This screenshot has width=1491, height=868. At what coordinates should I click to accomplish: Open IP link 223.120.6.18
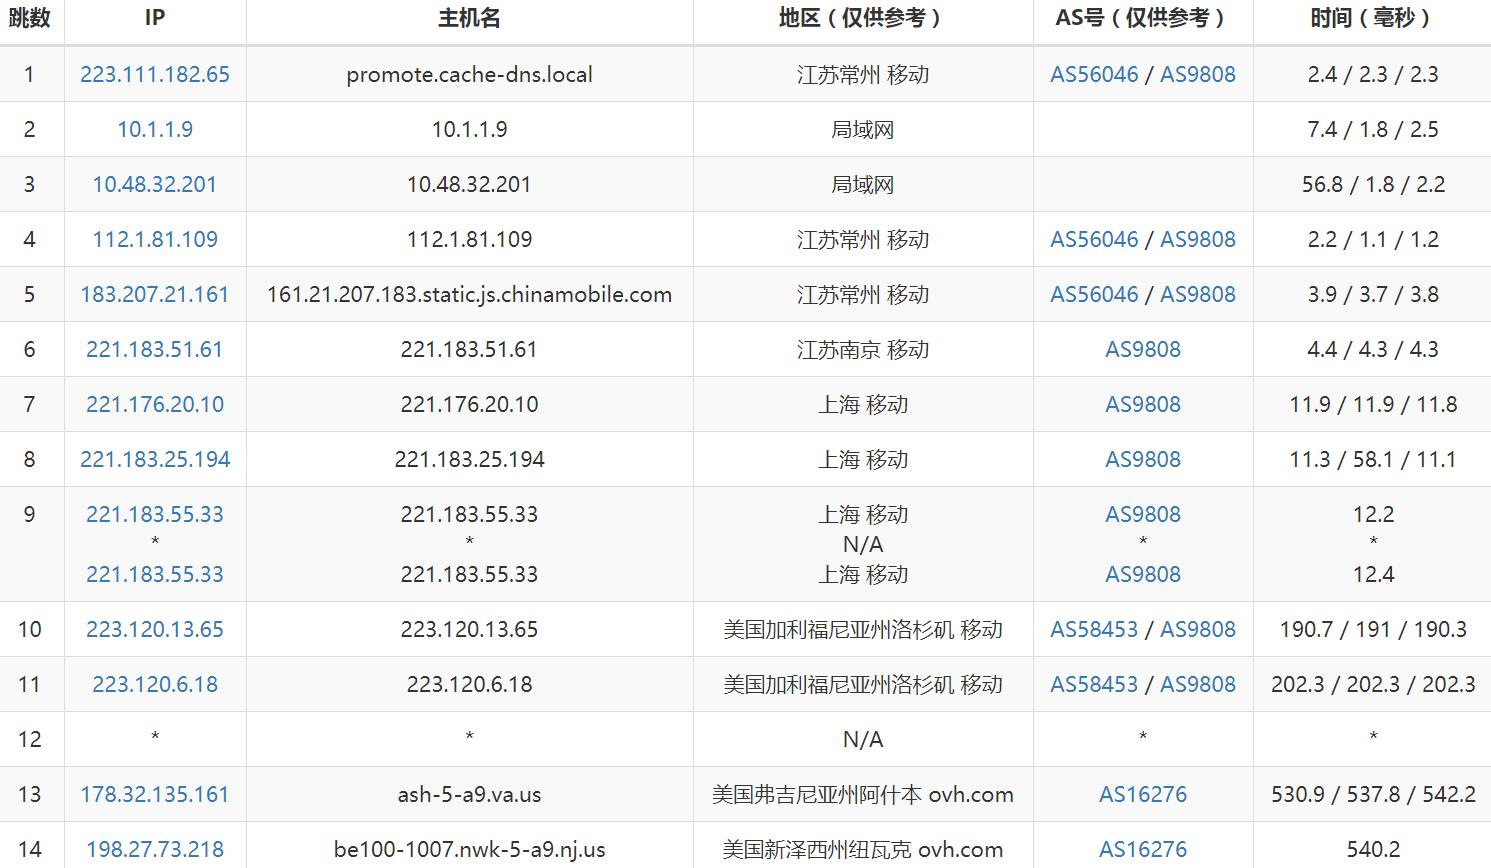pyautogui.click(x=155, y=684)
